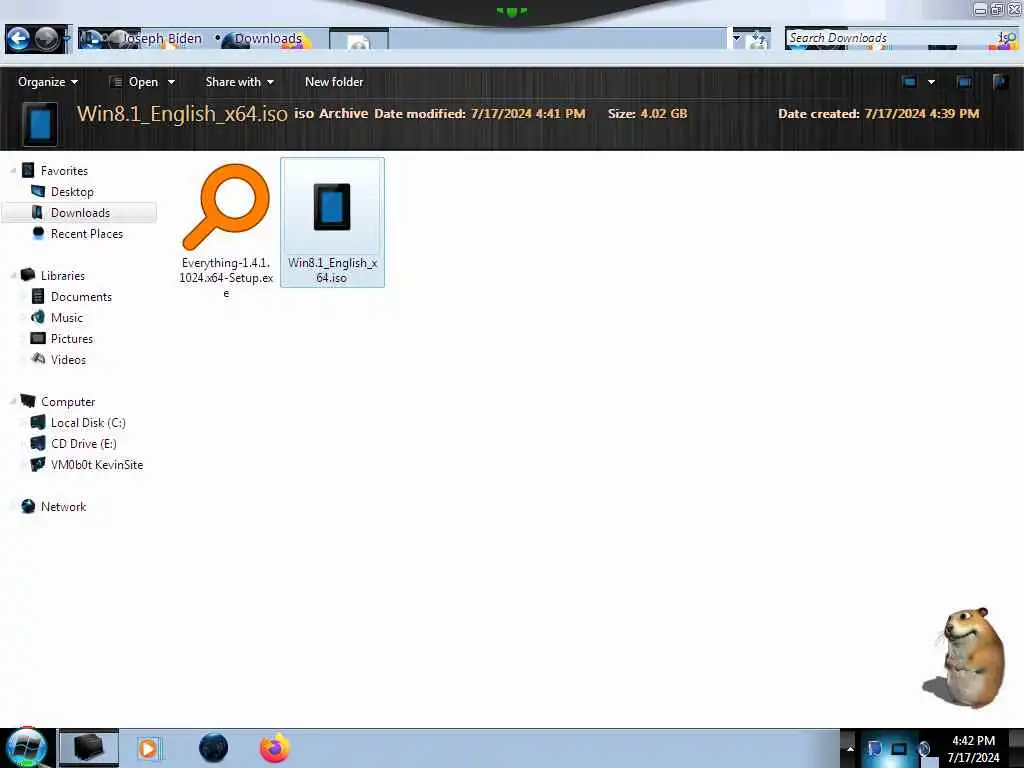
Task: Open Recent Places
Action: point(87,234)
